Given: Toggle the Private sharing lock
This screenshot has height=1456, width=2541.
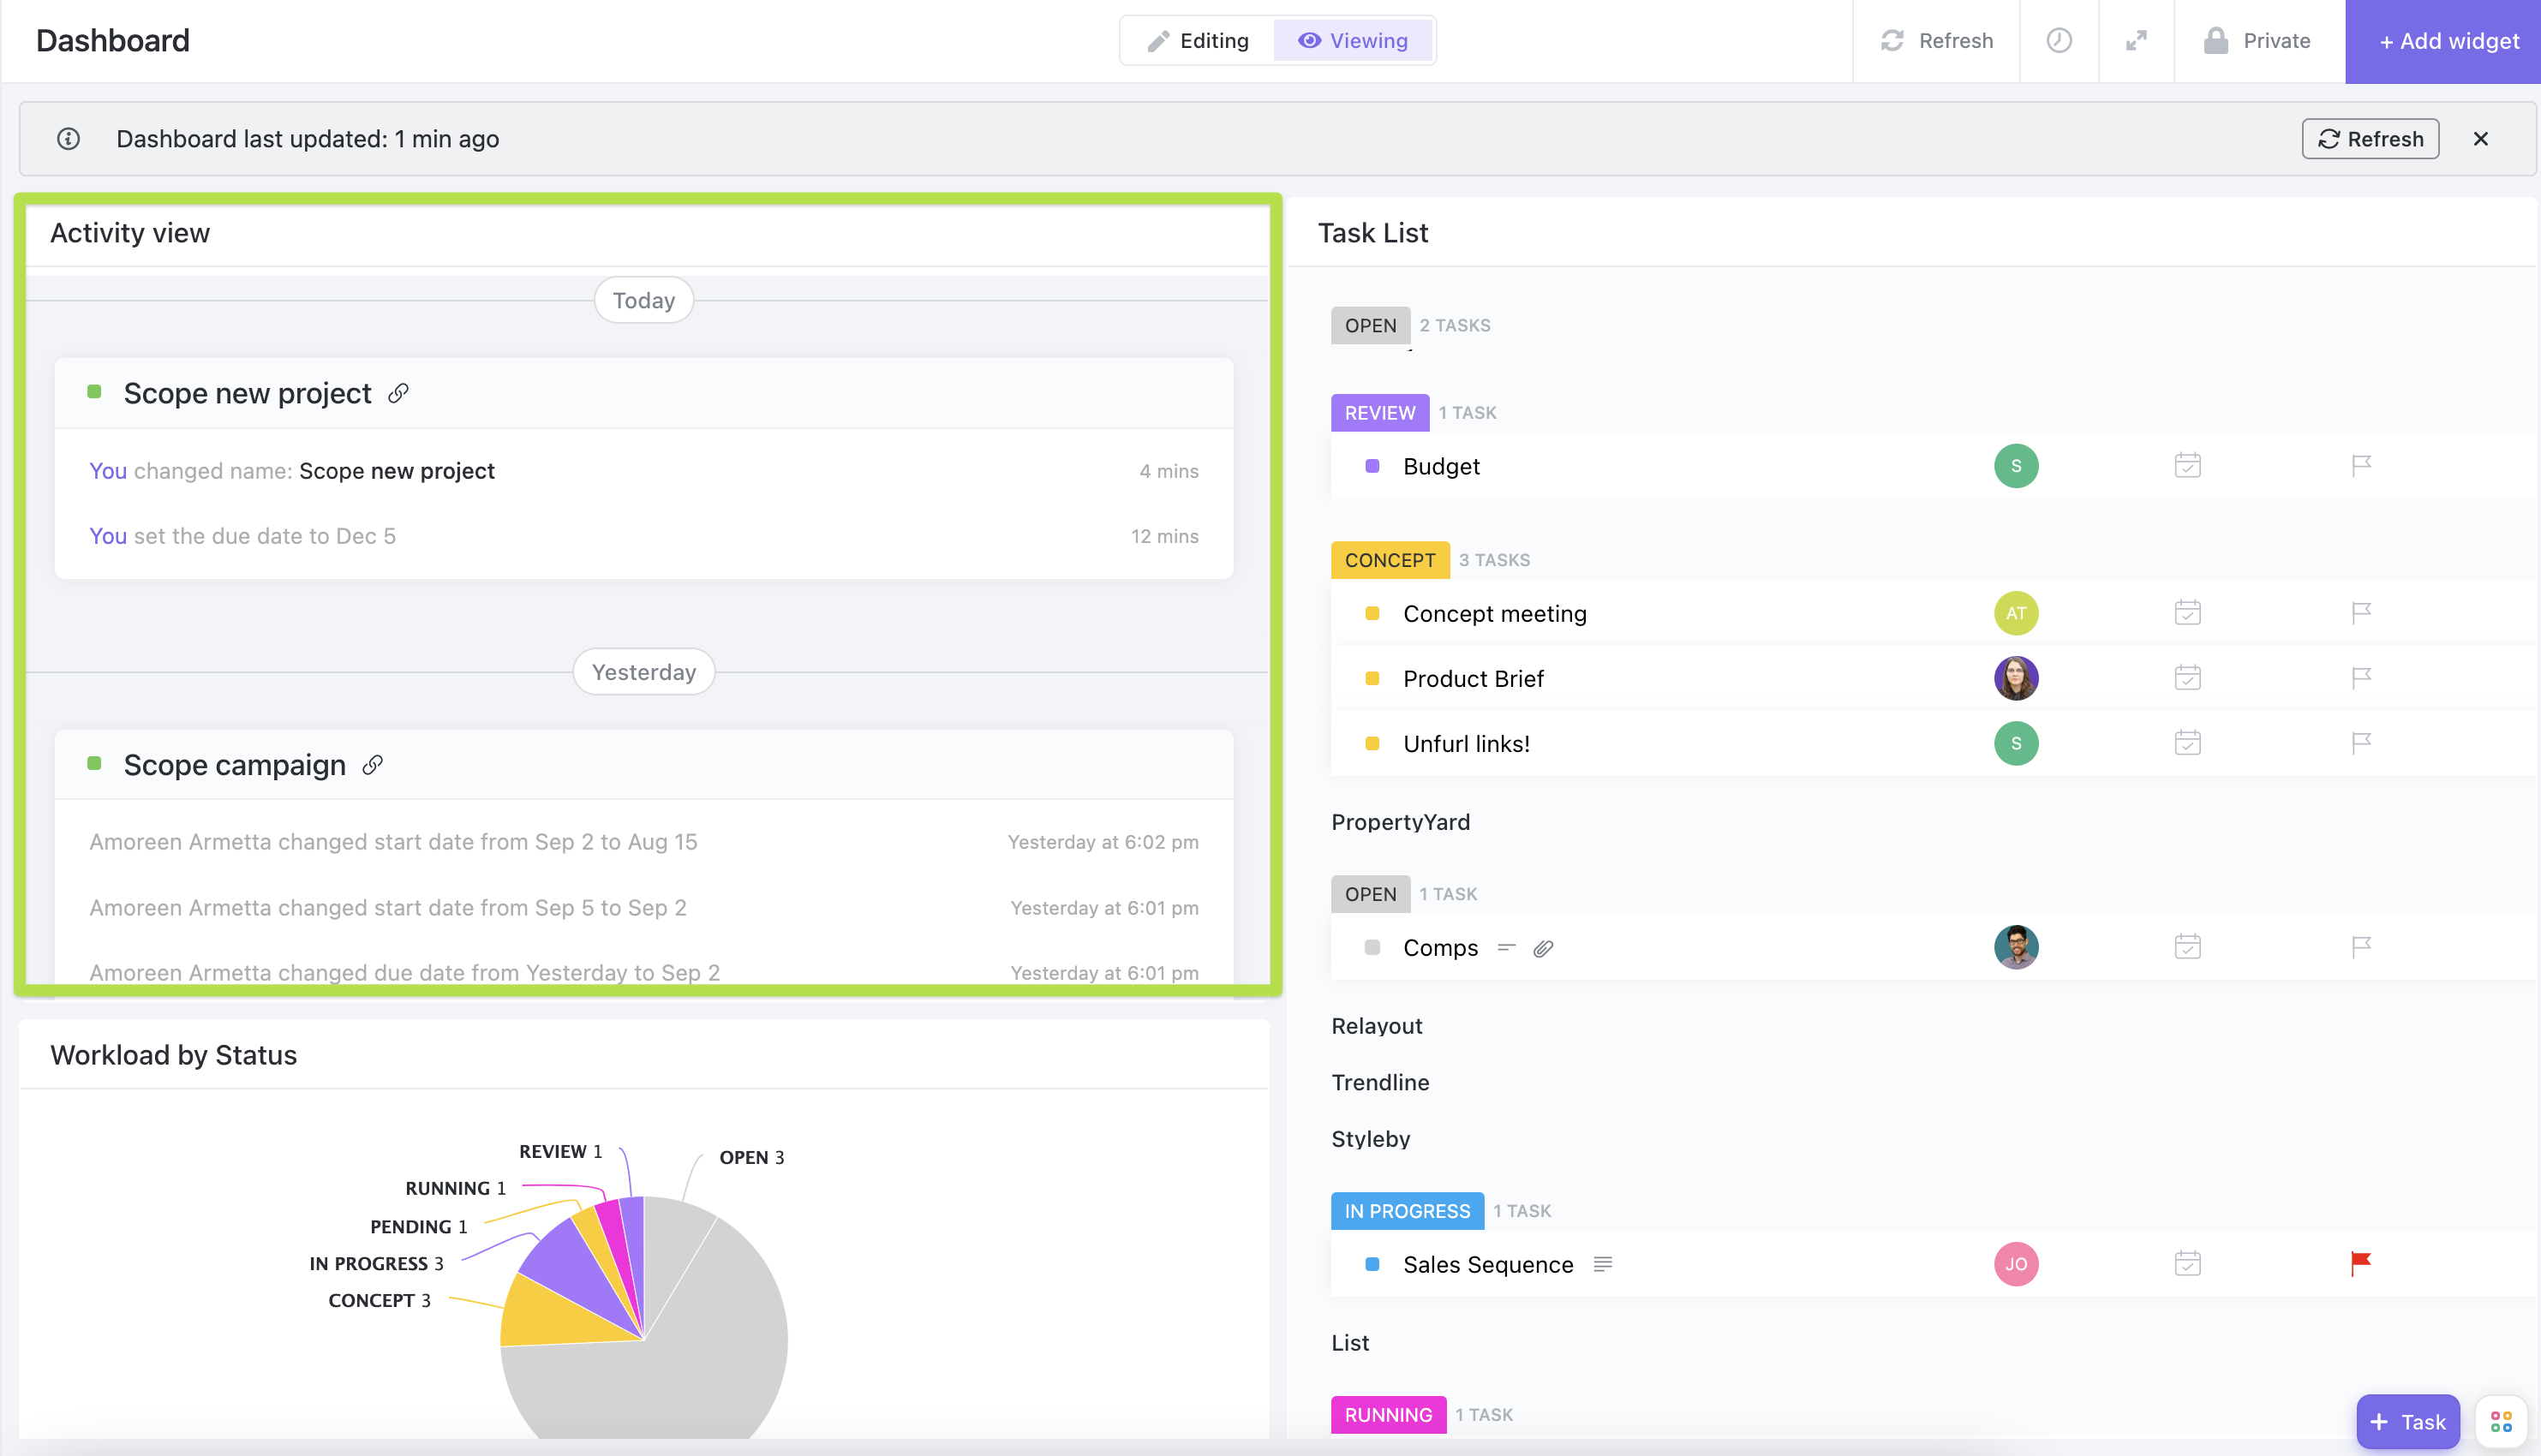Looking at the screenshot, I should pyautogui.click(x=2257, y=41).
